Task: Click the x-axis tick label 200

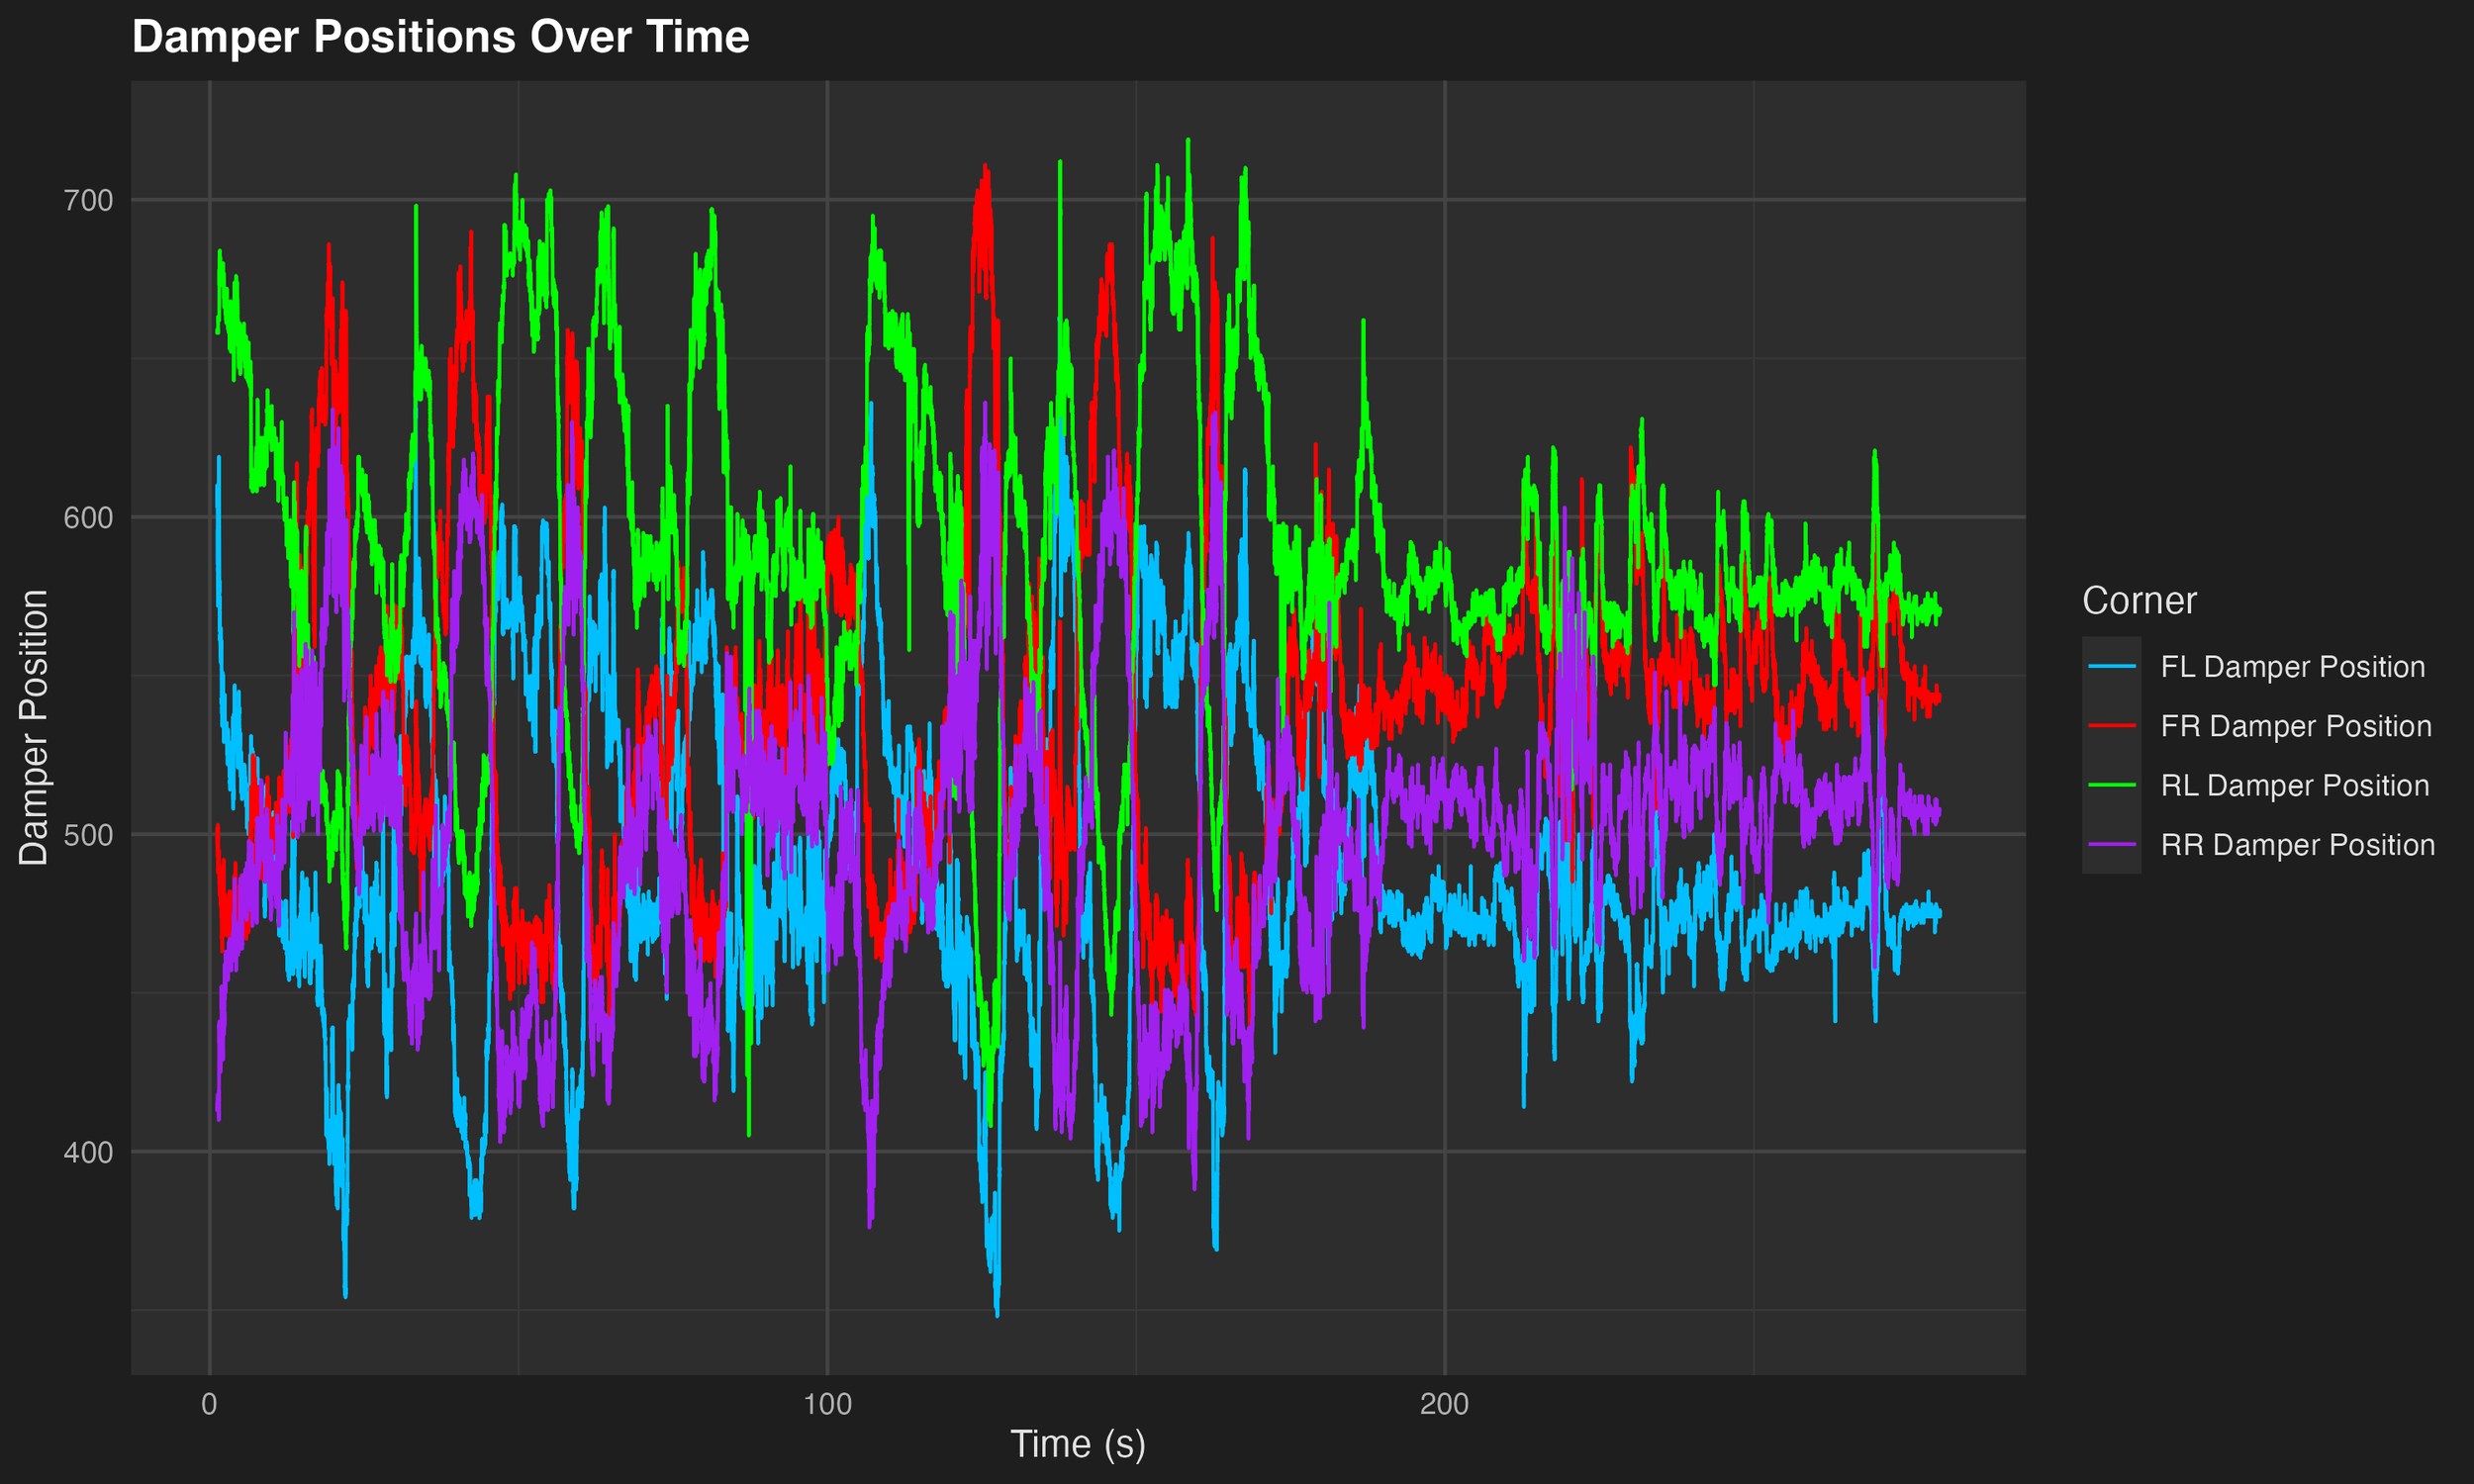Action: [1445, 1405]
